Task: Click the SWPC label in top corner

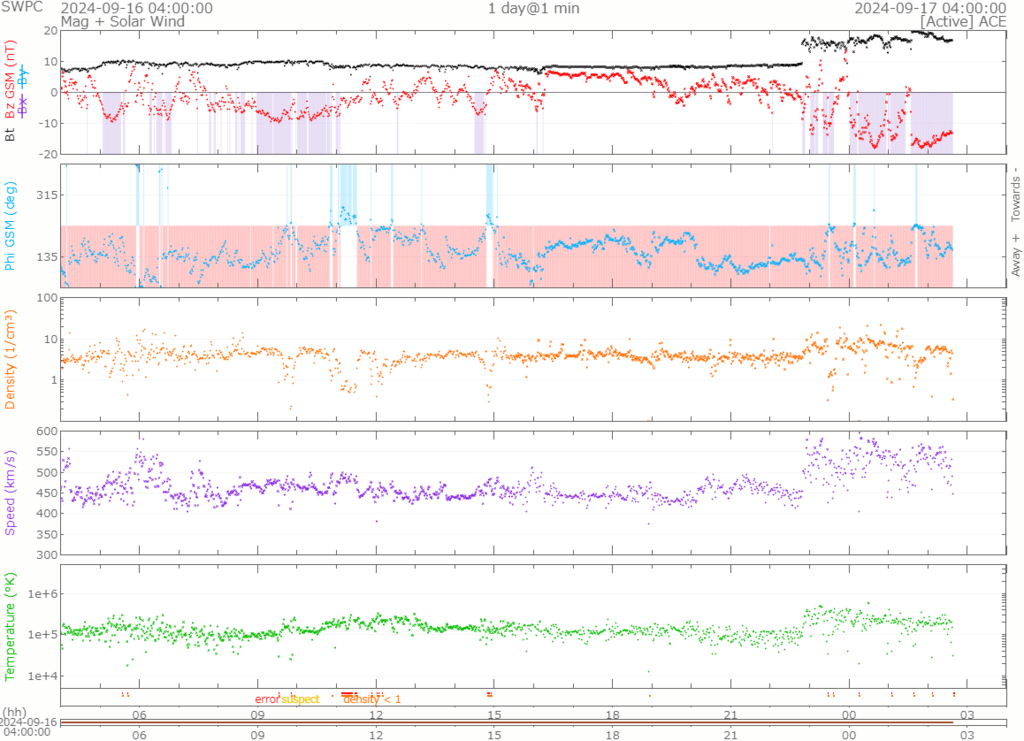Action: tap(24, 8)
